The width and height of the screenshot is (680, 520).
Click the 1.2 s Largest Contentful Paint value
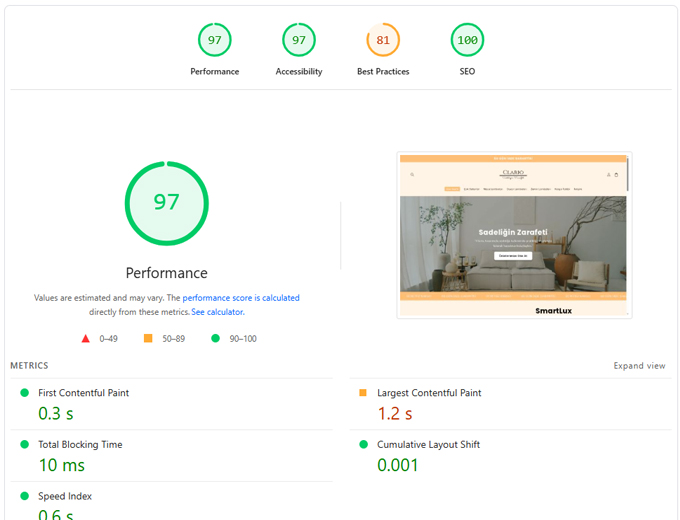pos(395,413)
